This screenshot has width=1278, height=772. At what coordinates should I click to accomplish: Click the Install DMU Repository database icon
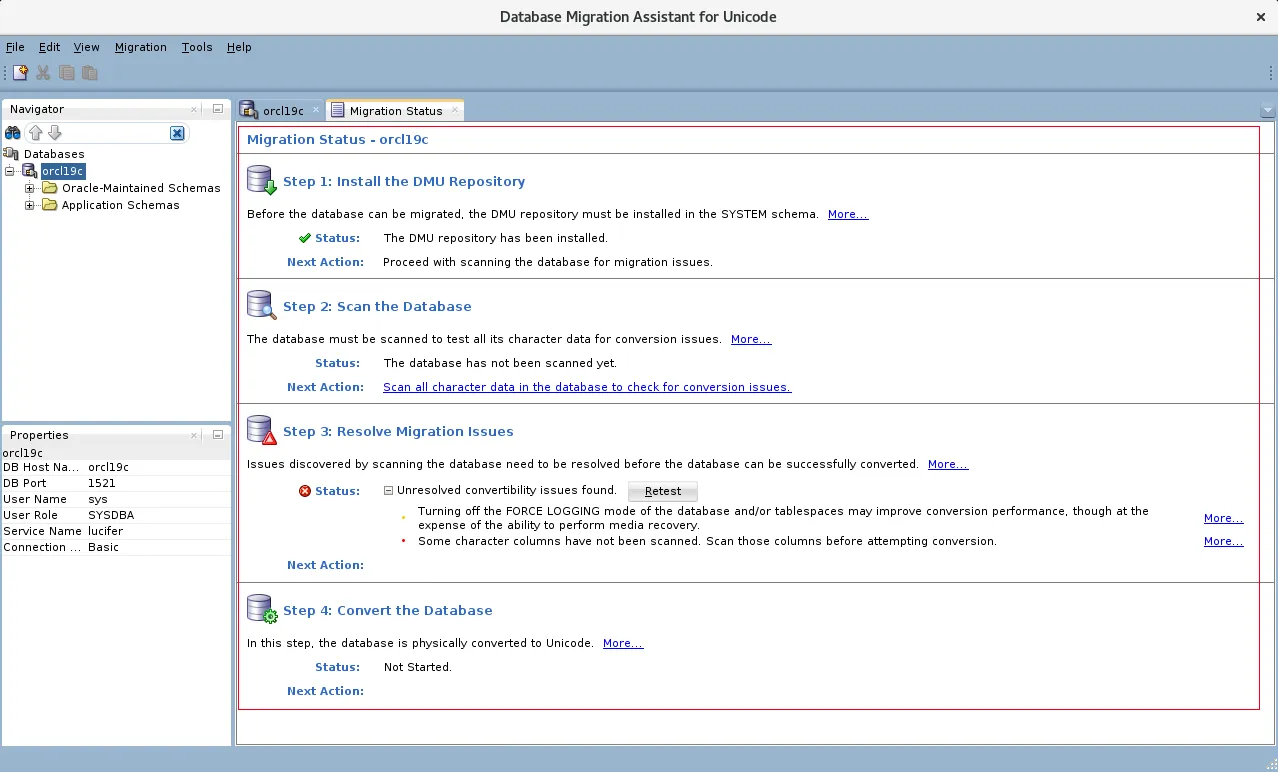pos(259,180)
